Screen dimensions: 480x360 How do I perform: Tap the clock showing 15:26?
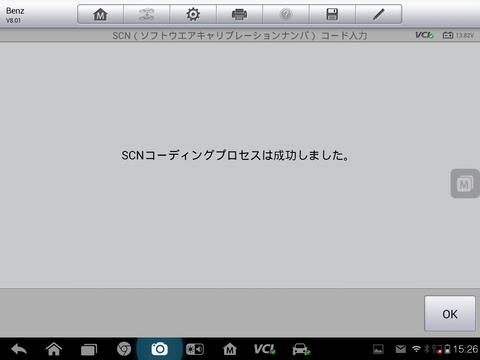coord(466,349)
